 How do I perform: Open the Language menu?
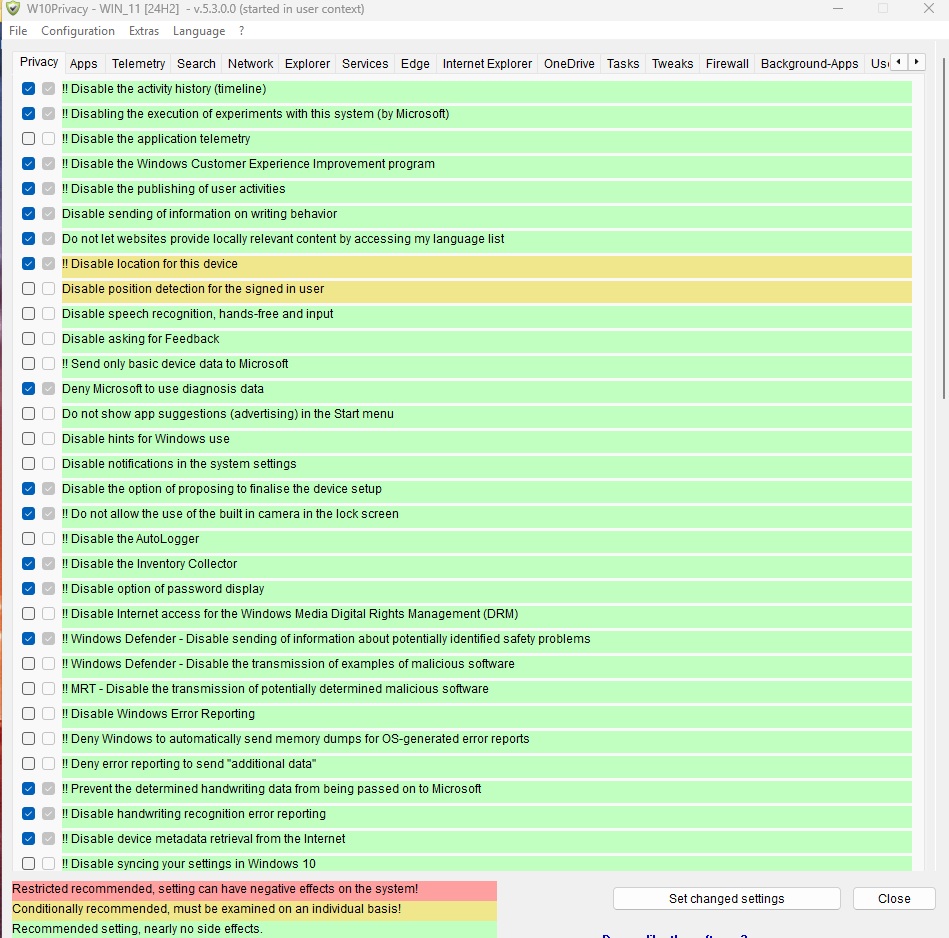click(199, 31)
